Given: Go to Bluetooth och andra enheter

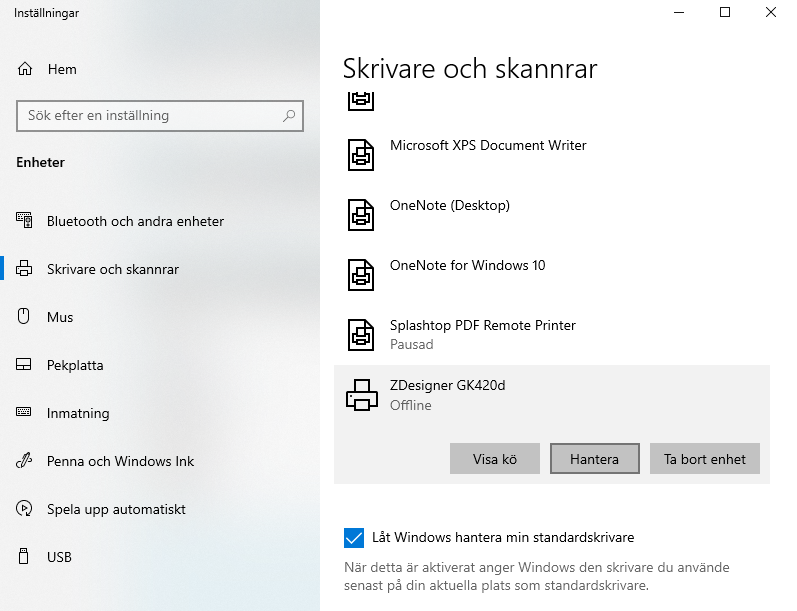Looking at the screenshot, I should coord(135,221).
